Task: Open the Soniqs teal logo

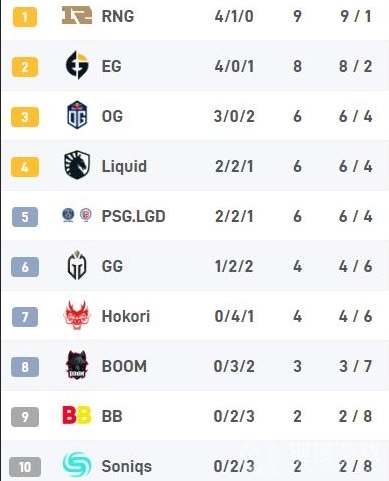Action: (x=77, y=465)
